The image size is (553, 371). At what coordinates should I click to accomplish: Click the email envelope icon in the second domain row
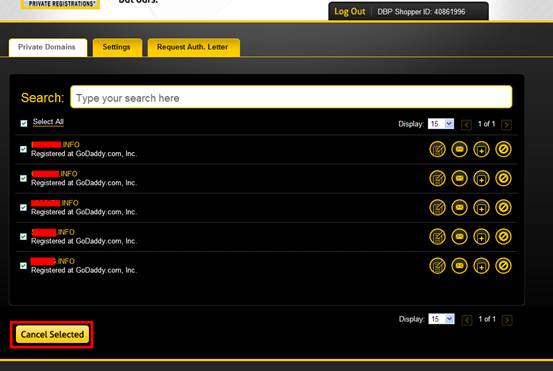(x=459, y=178)
